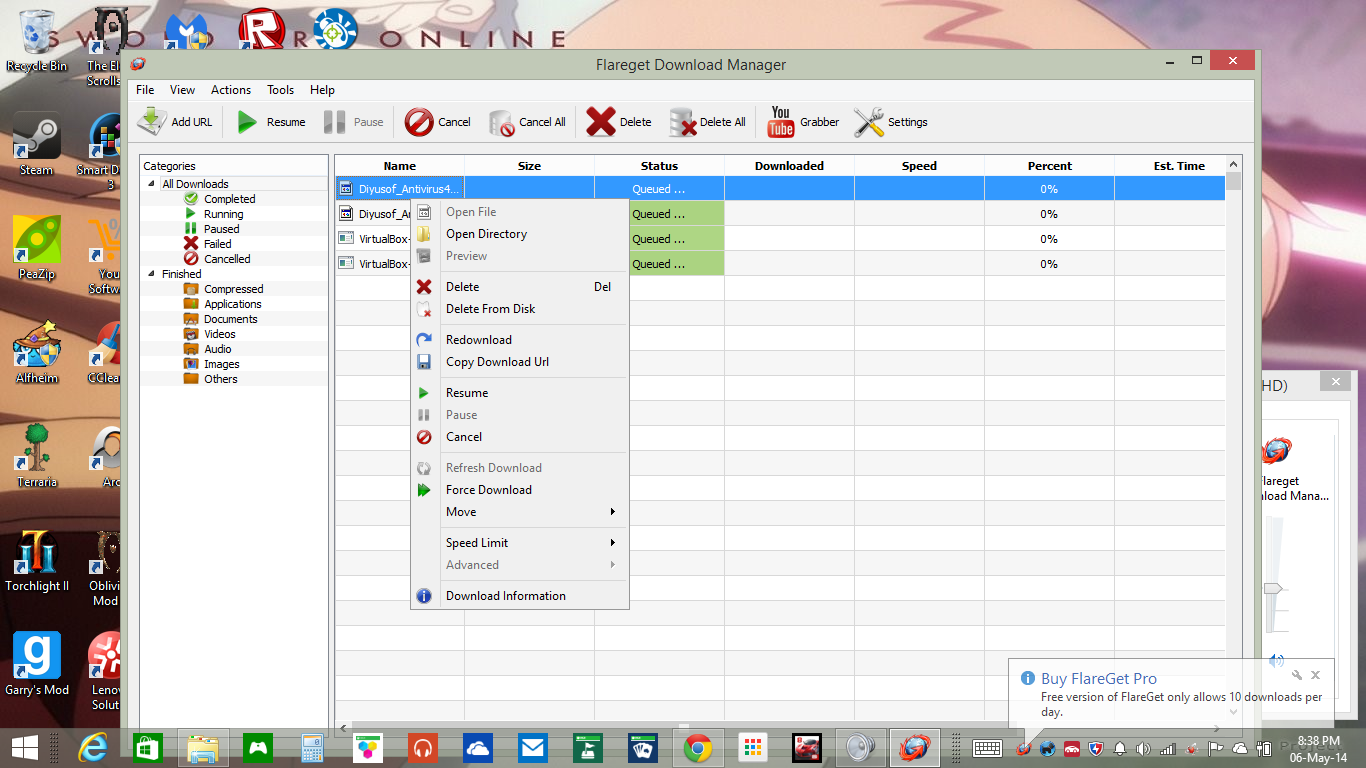Click the Est. Time column header
Viewport: 1366px width, 768px height.
(x=1170, y=166)
